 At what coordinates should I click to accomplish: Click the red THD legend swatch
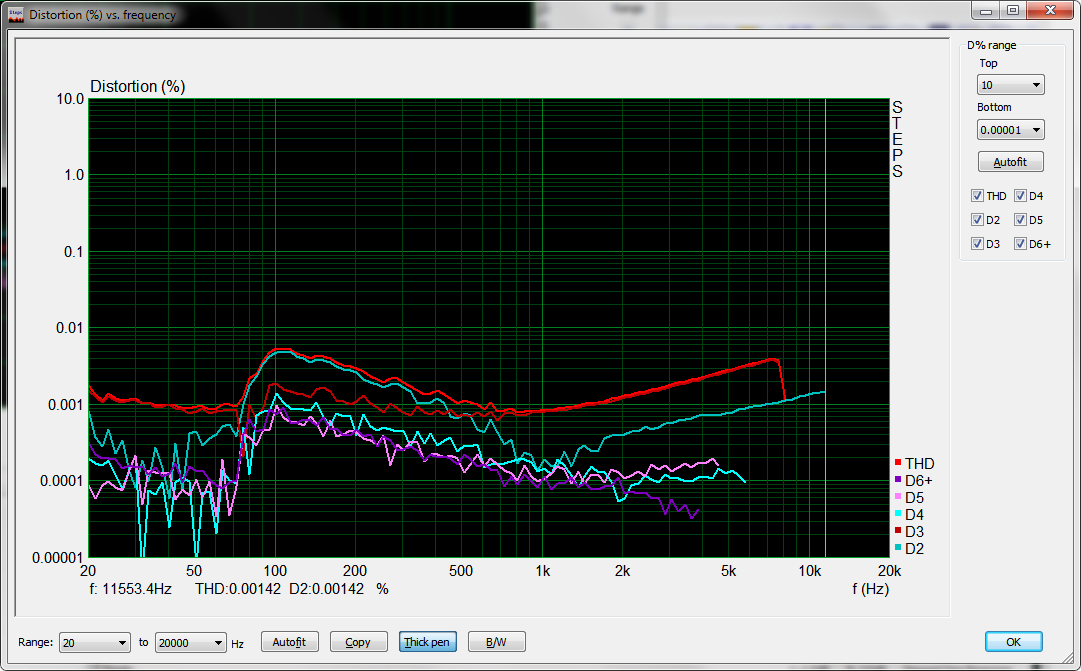point(898,463)
